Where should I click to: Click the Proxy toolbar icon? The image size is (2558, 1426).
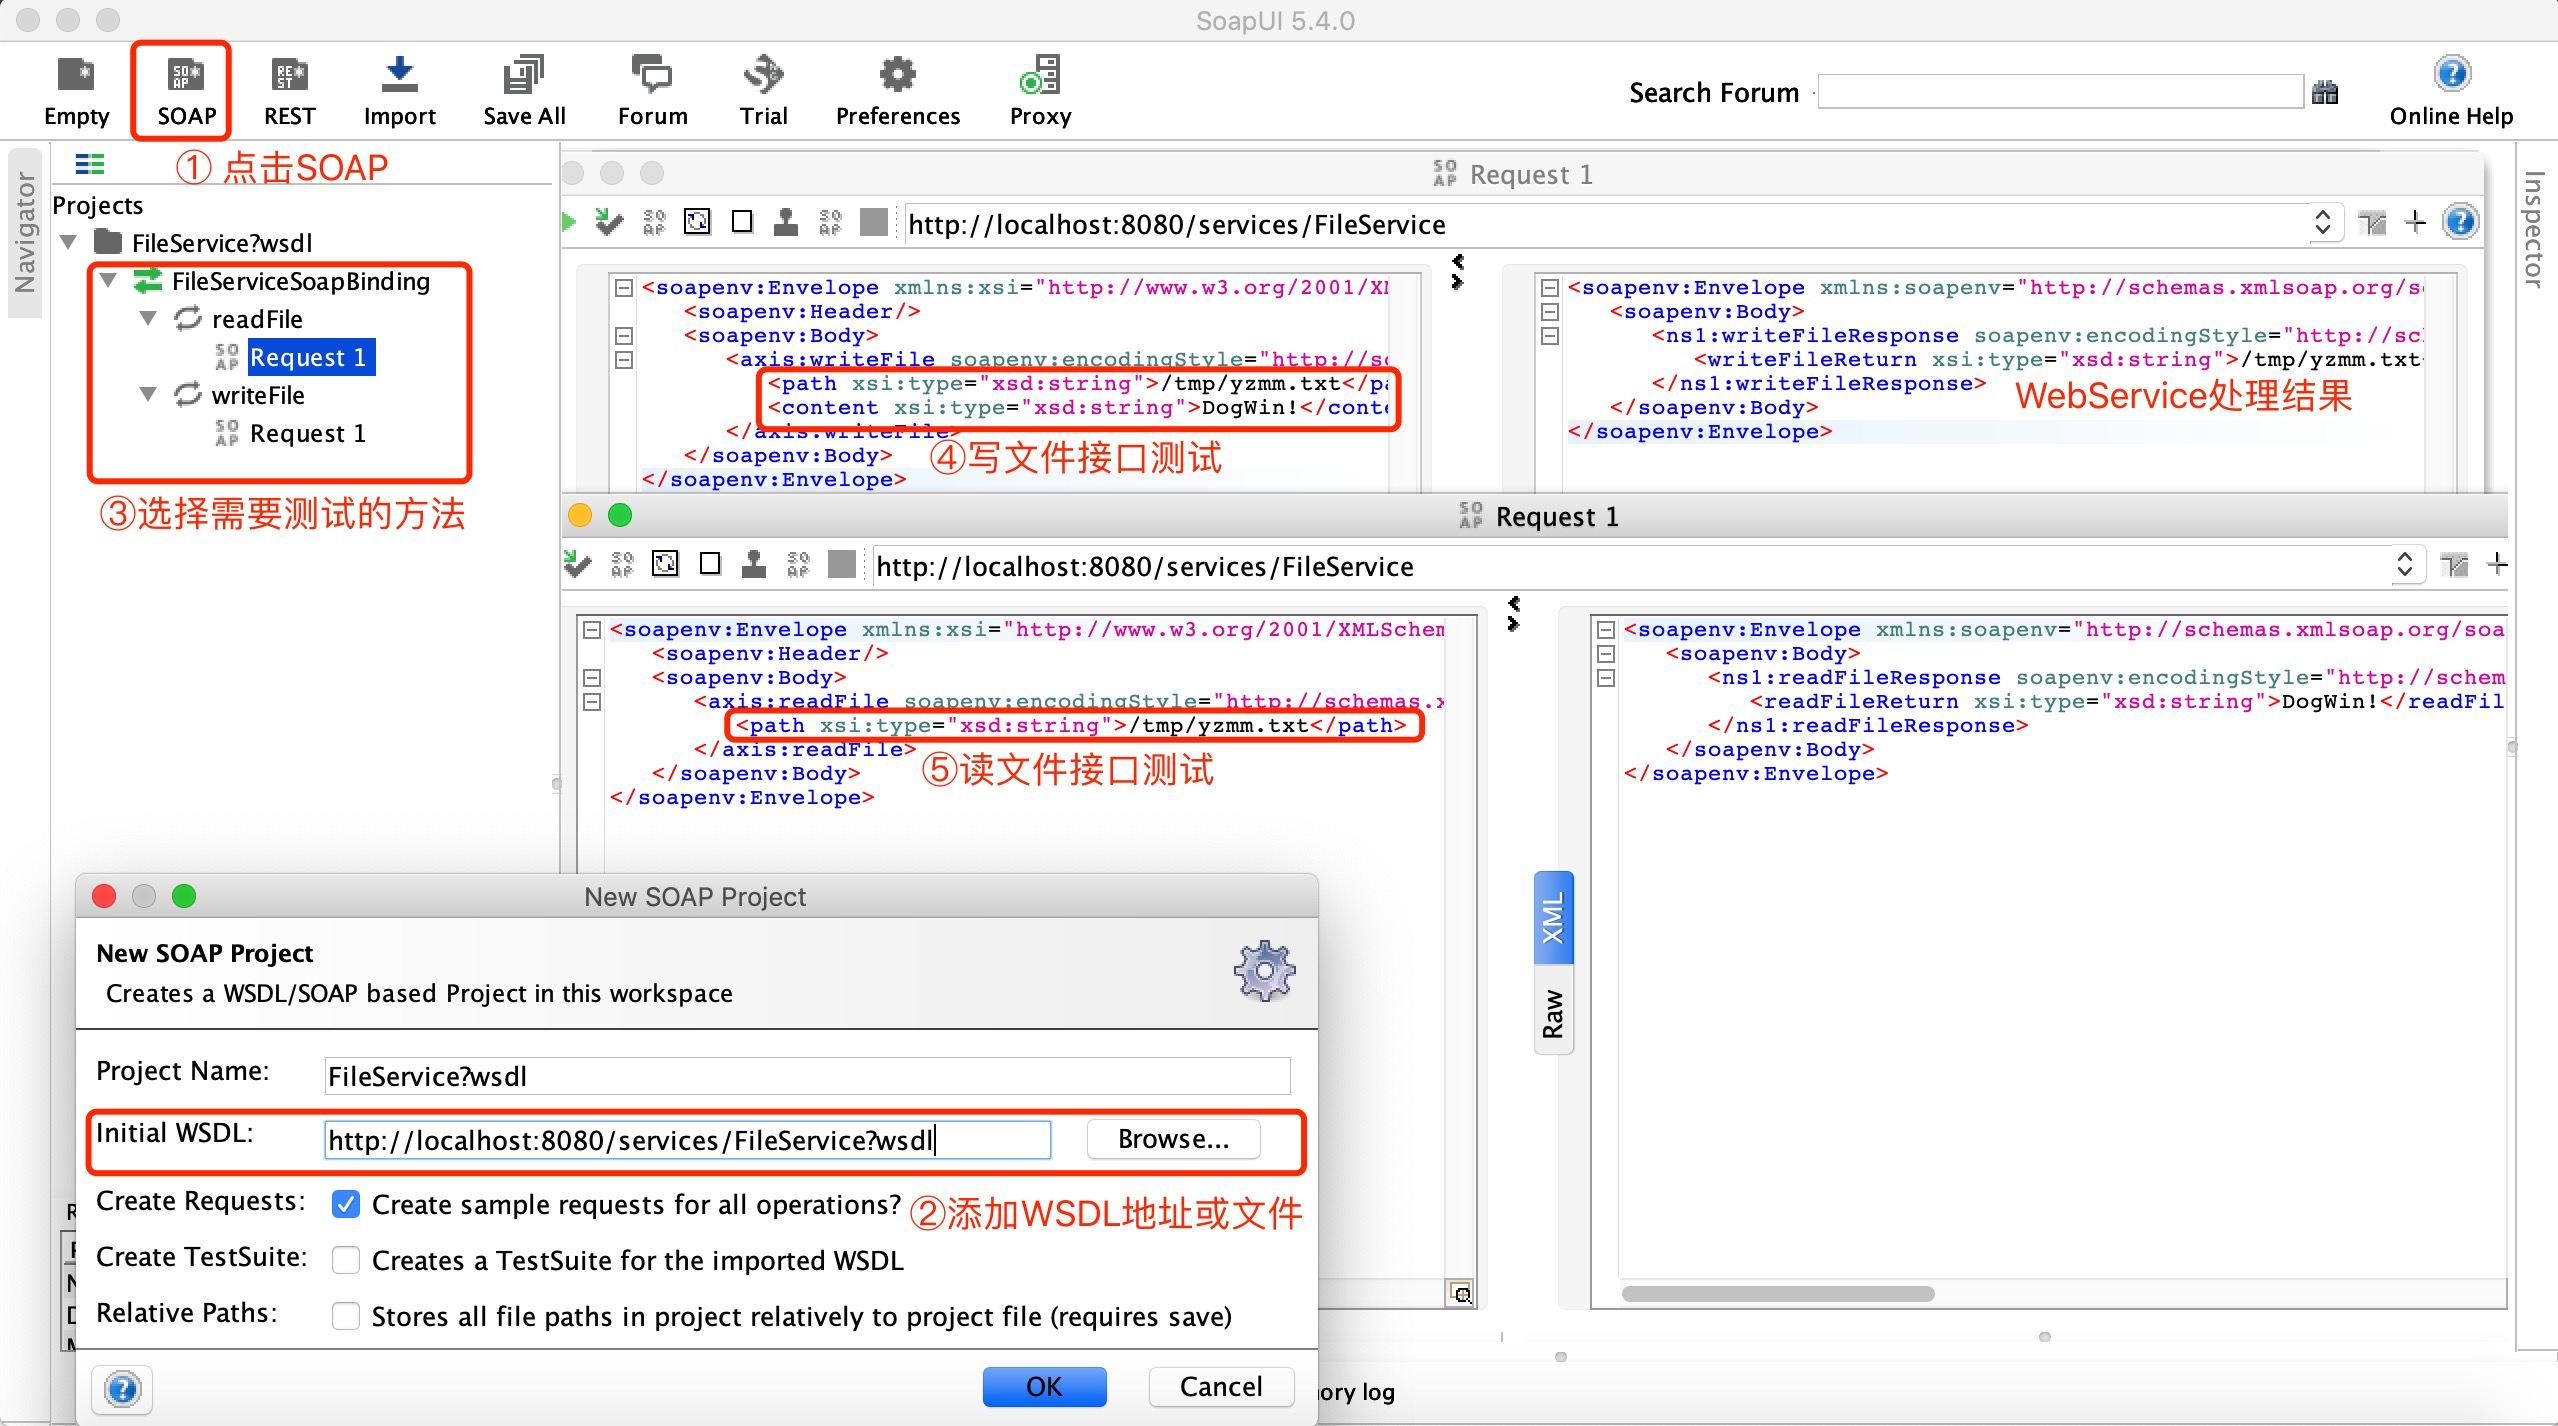point(1040,76)
